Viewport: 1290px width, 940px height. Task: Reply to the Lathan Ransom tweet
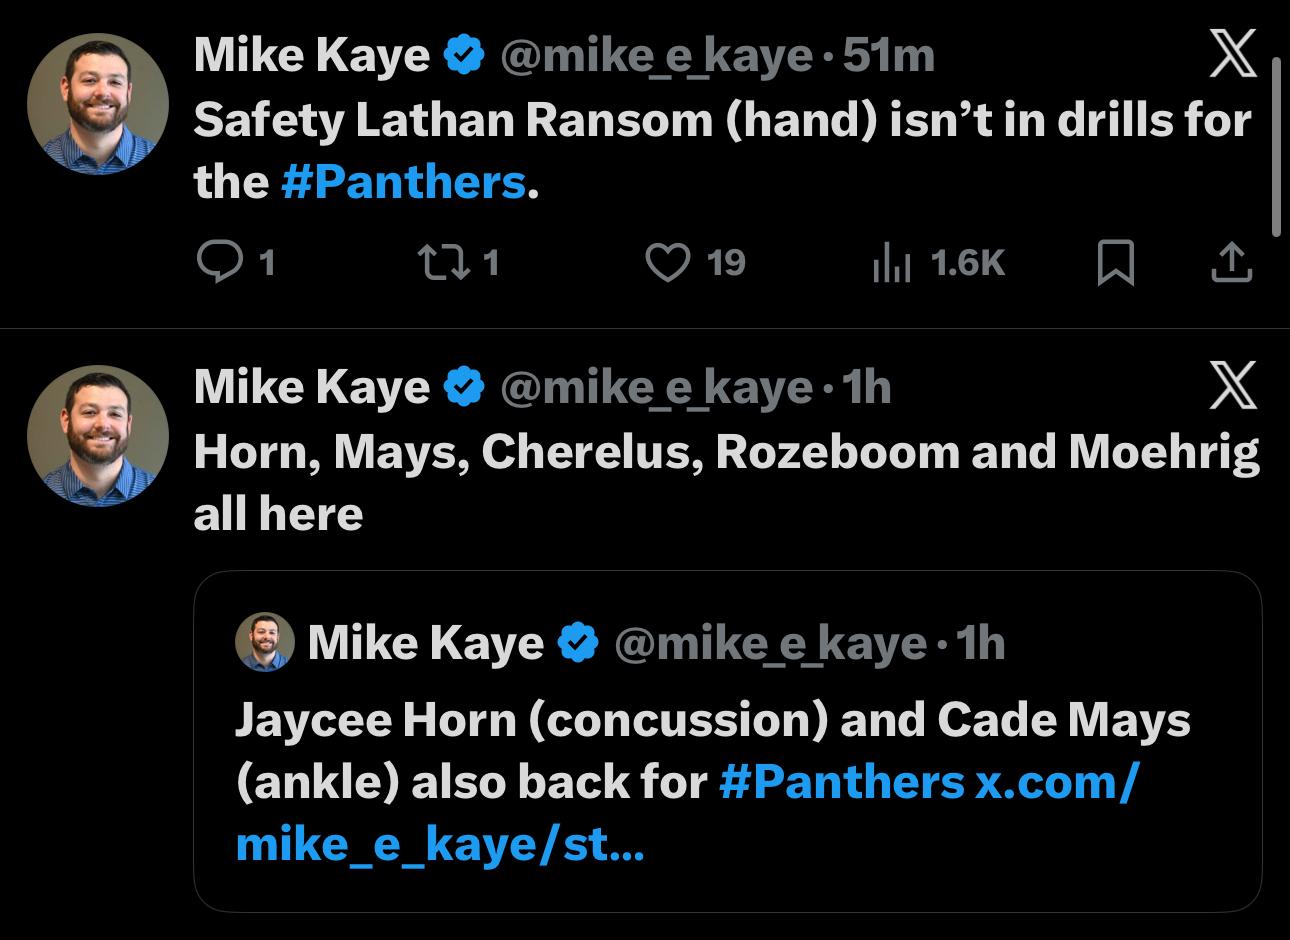coord(215,262)
